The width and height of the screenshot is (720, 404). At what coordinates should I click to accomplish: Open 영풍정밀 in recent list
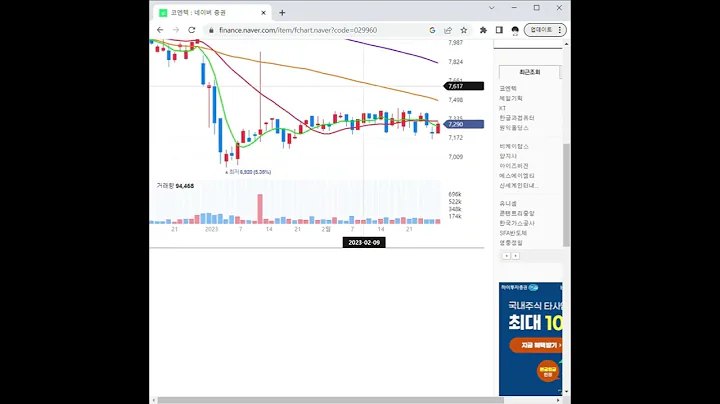coord(511,243)
